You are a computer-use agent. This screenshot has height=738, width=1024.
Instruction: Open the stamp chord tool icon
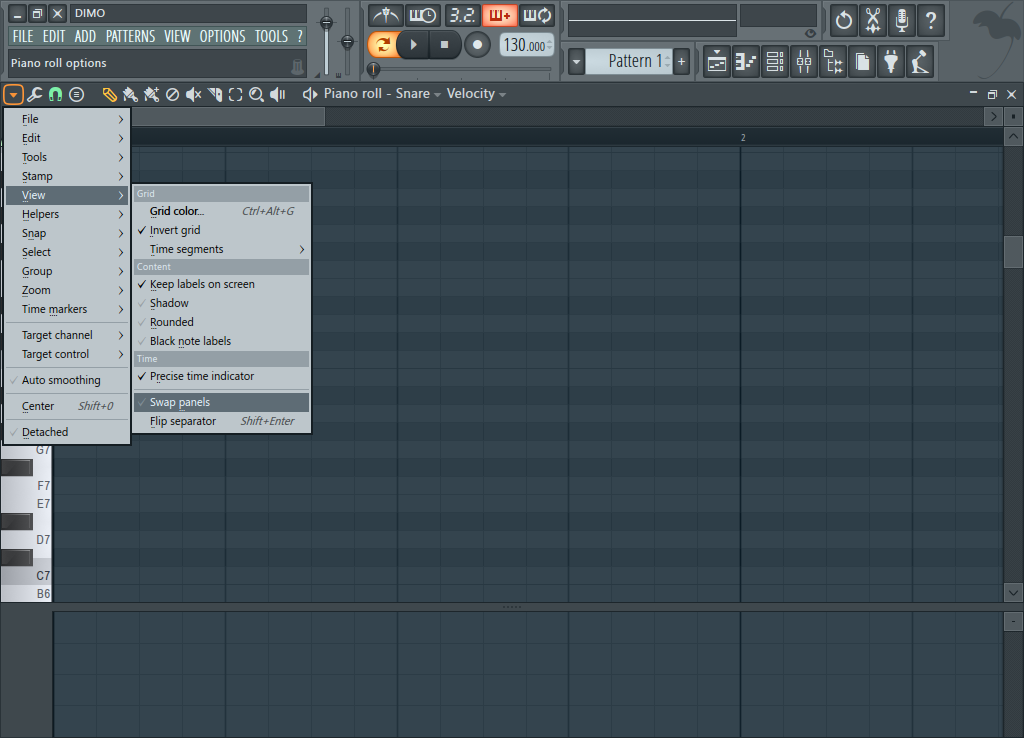tap(76, 95)
